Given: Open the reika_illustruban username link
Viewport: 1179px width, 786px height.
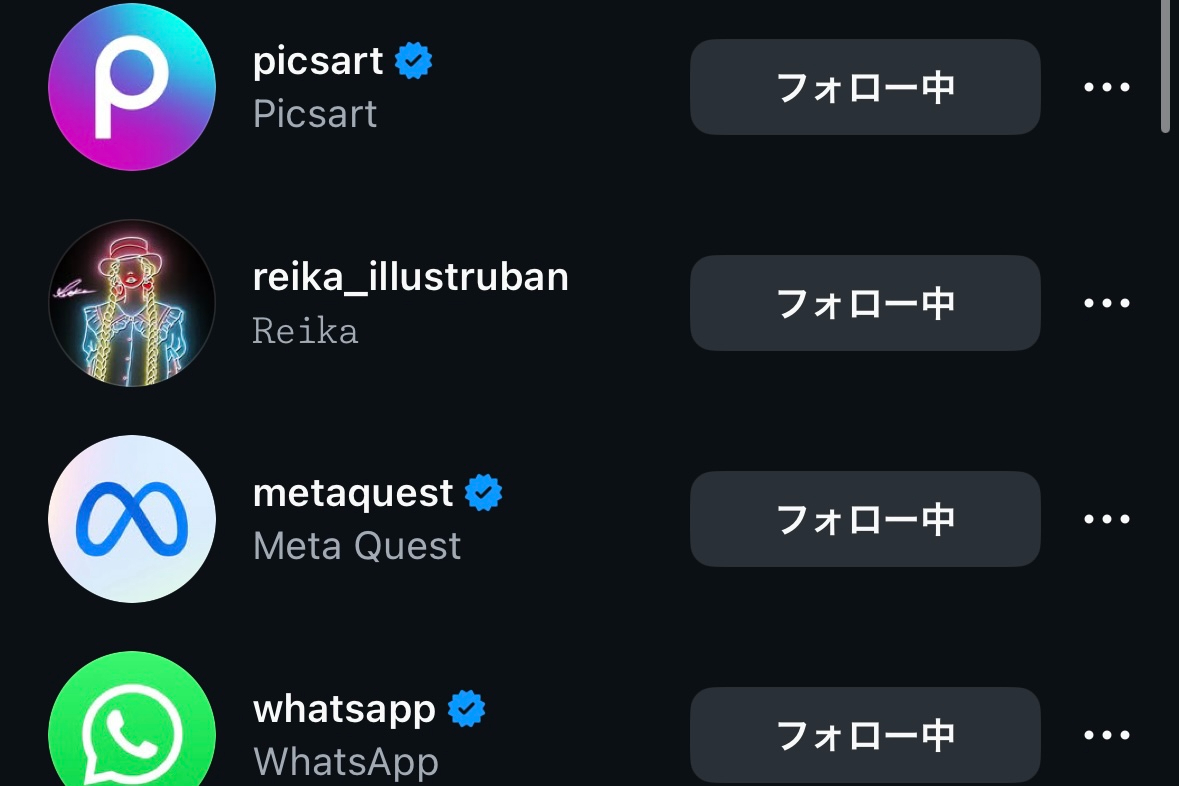Looking at the screenshot, I should tap(410, 277).
